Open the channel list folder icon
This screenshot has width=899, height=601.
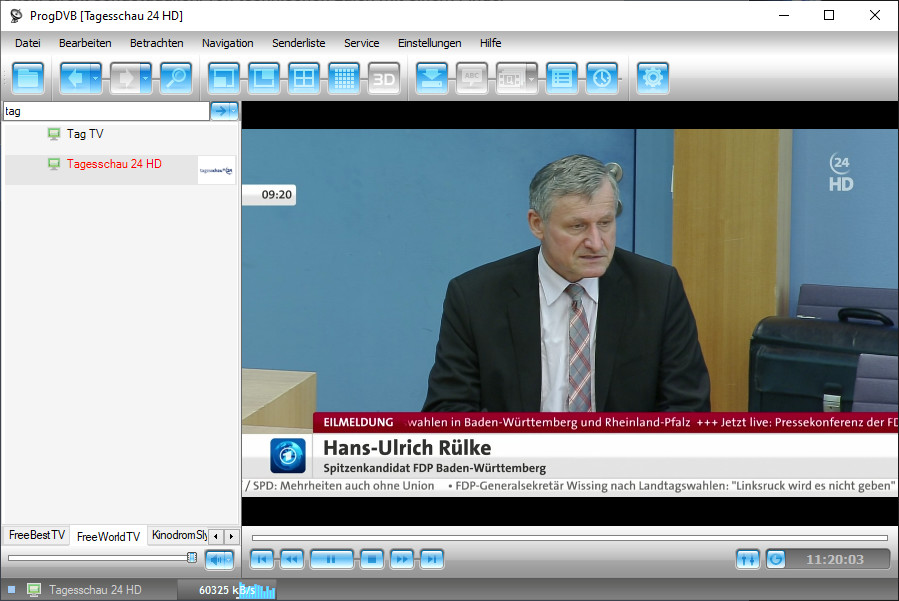click(28, 79)
